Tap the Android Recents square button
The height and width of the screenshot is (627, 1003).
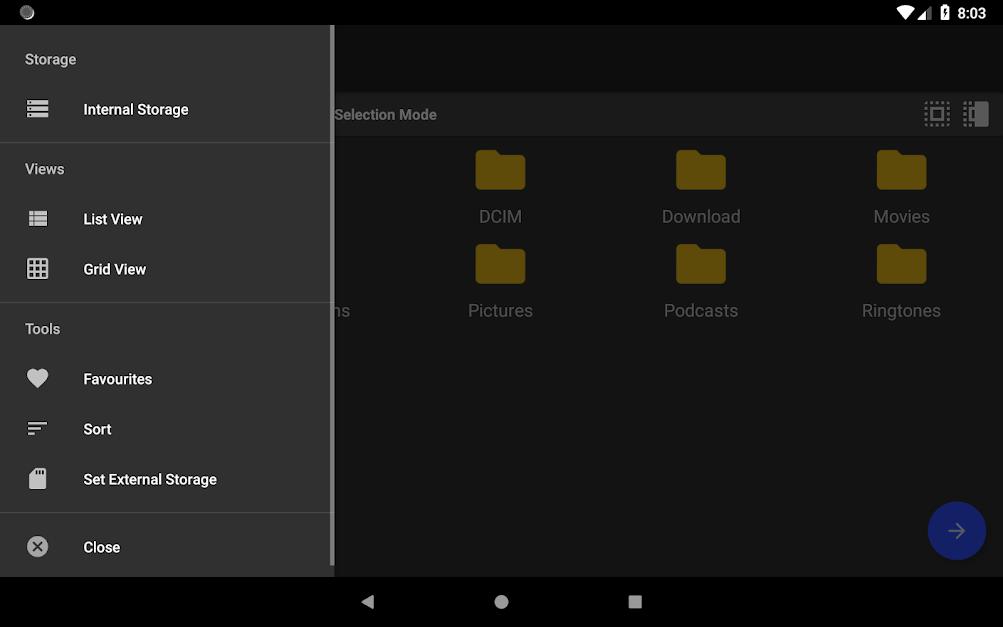click(x=635, y=601)
